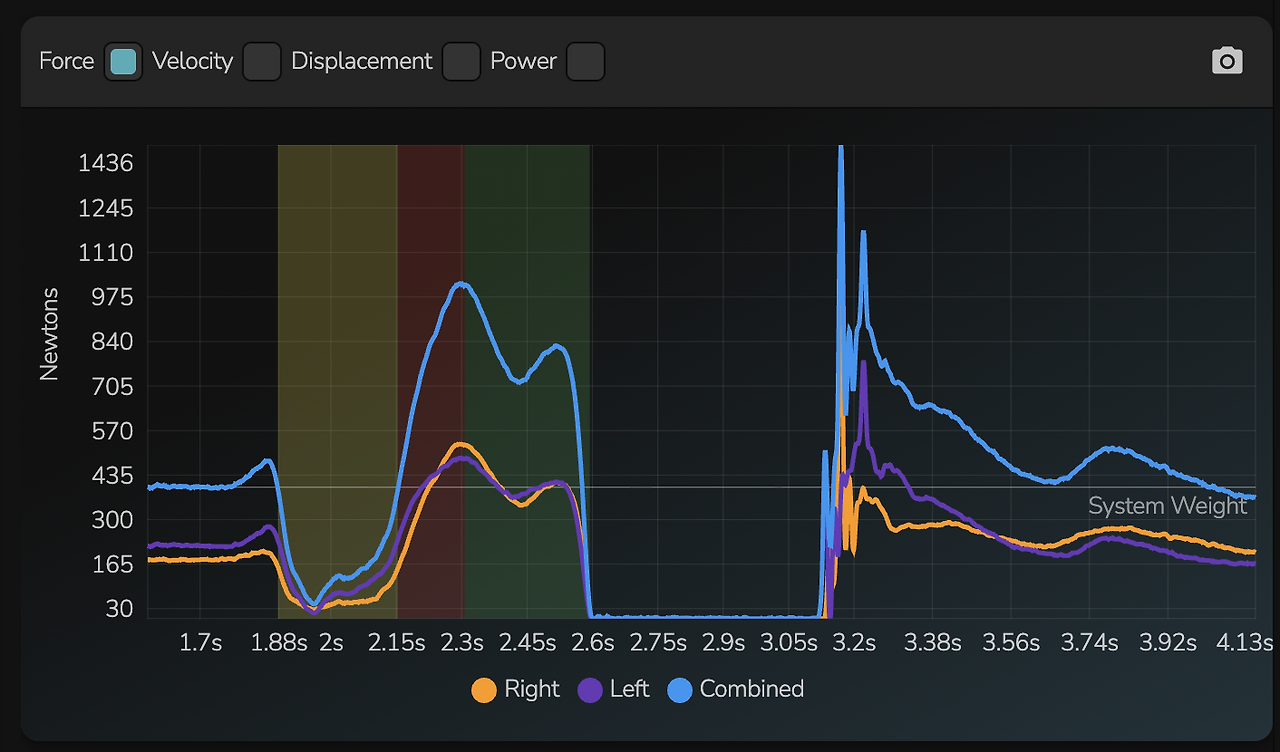Click the 2.15s time axis label
Screen dimensions: 1280x752
(397, 642)
